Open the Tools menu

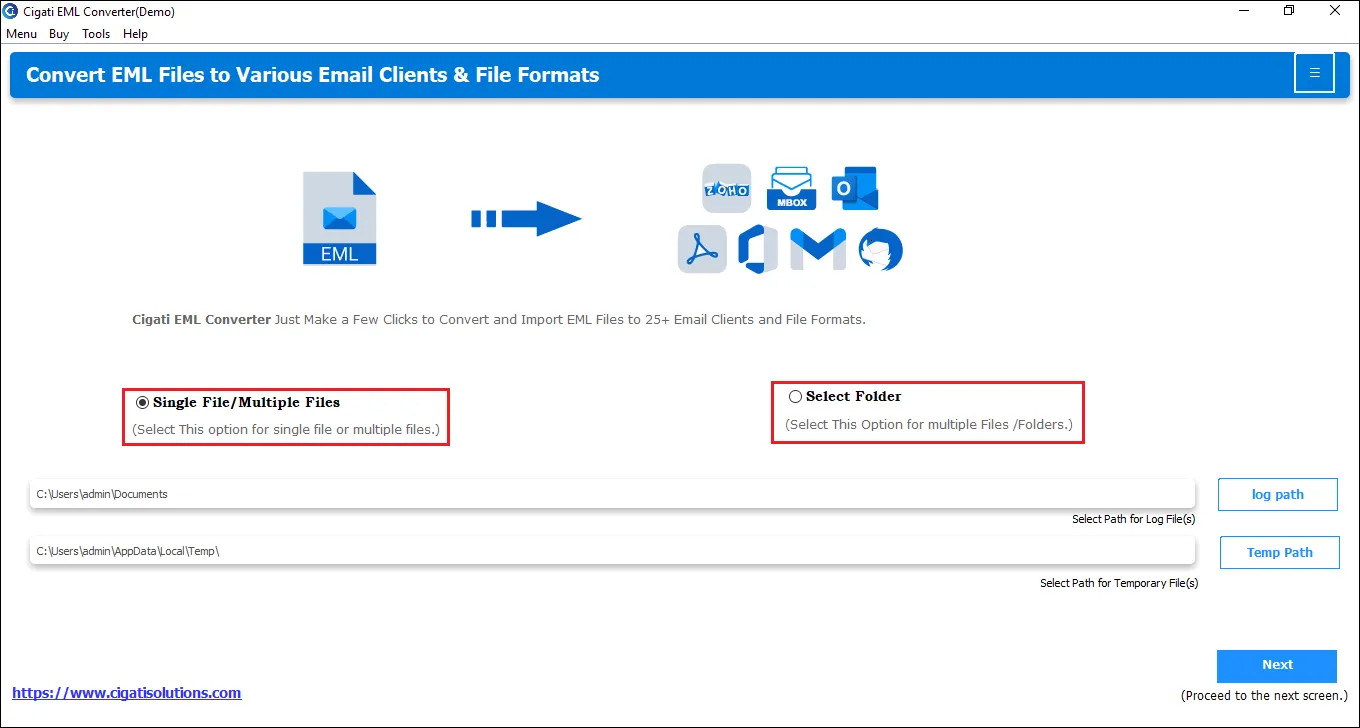pos(96,34)
